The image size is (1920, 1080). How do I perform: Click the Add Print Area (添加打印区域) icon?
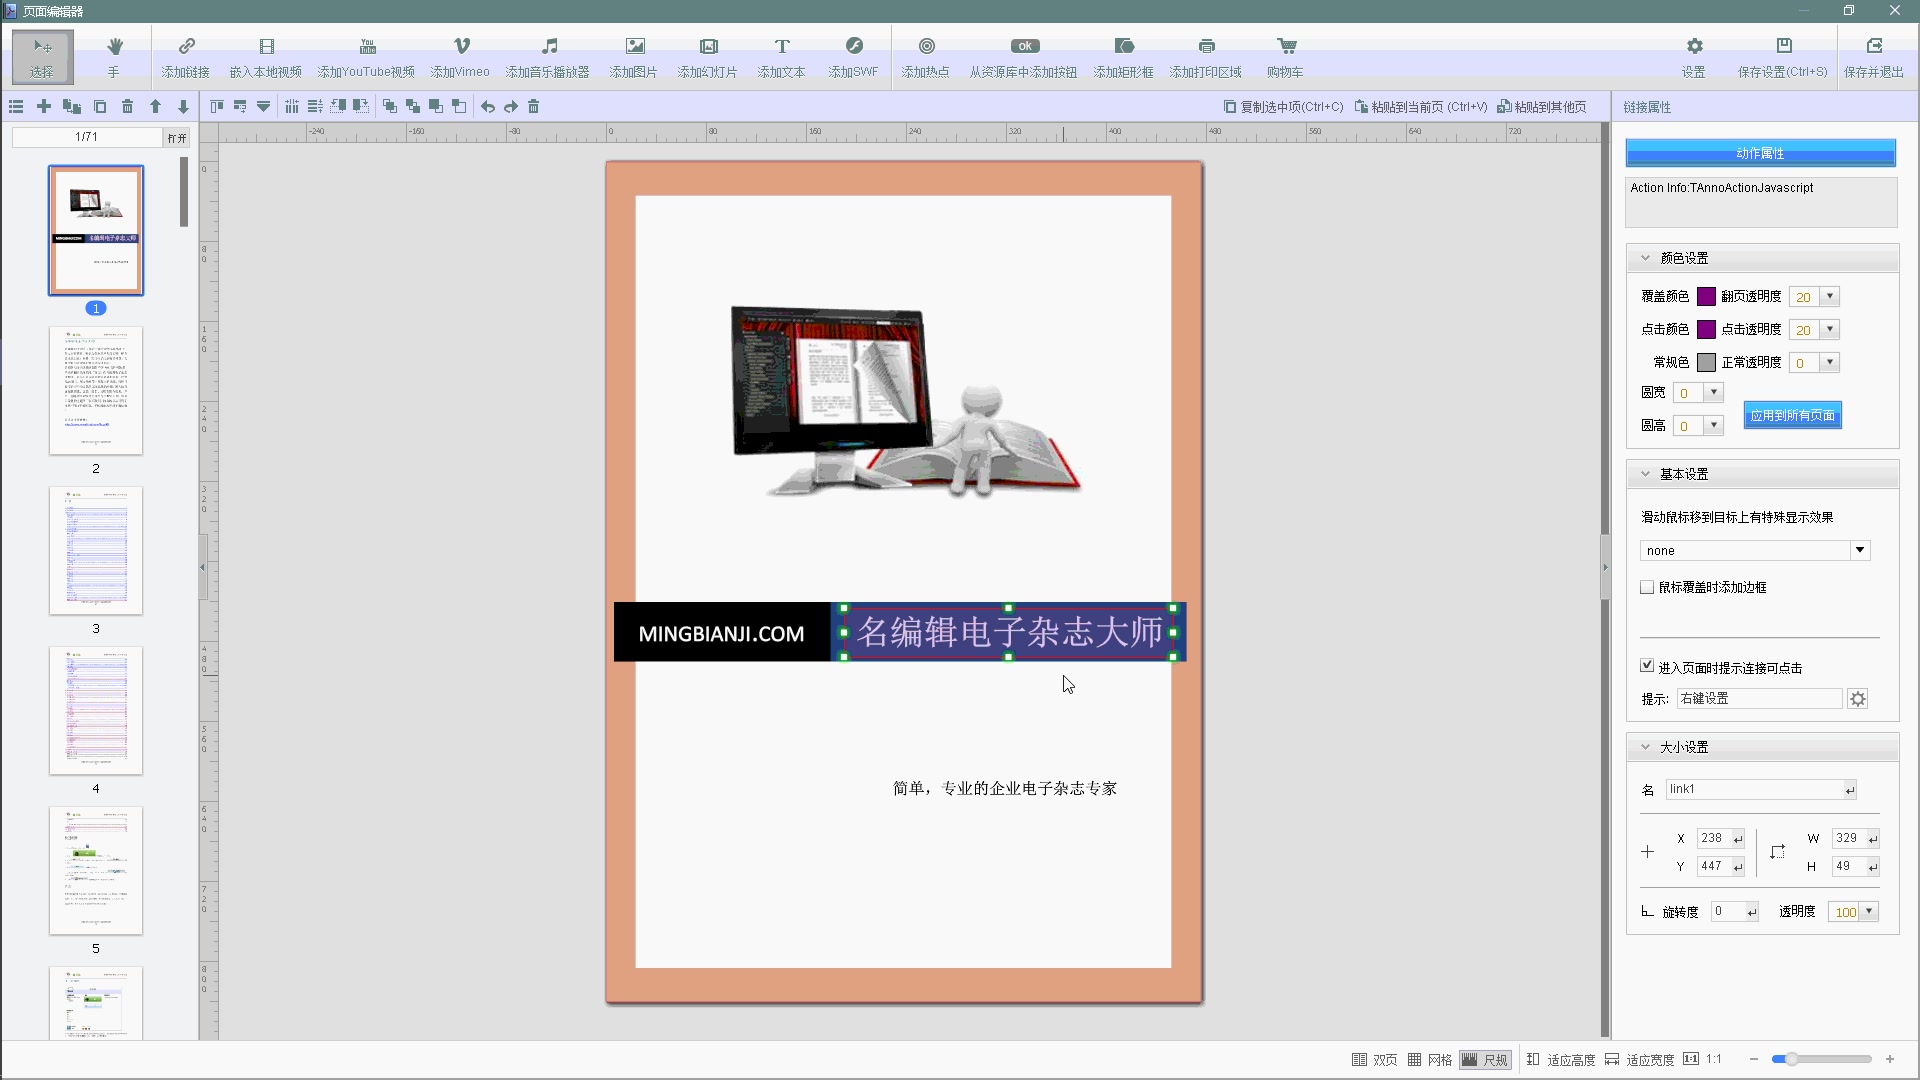point(1206,56)
